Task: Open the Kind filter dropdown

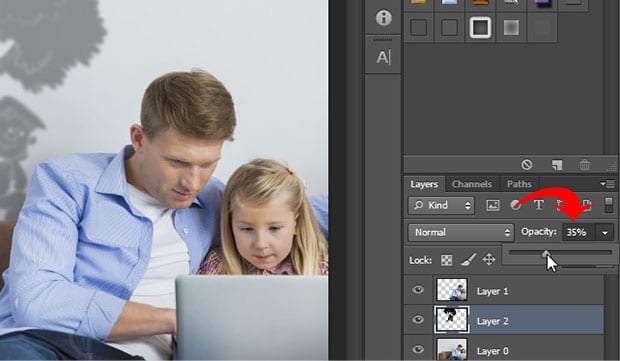Action: coord(441,205)
